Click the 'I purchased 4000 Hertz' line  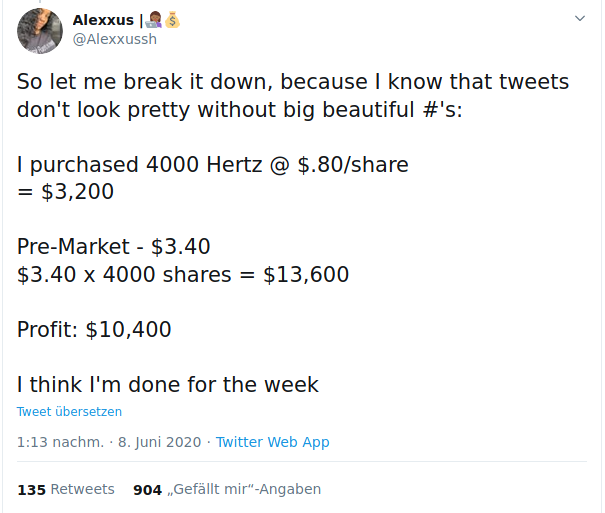point(213,164)
